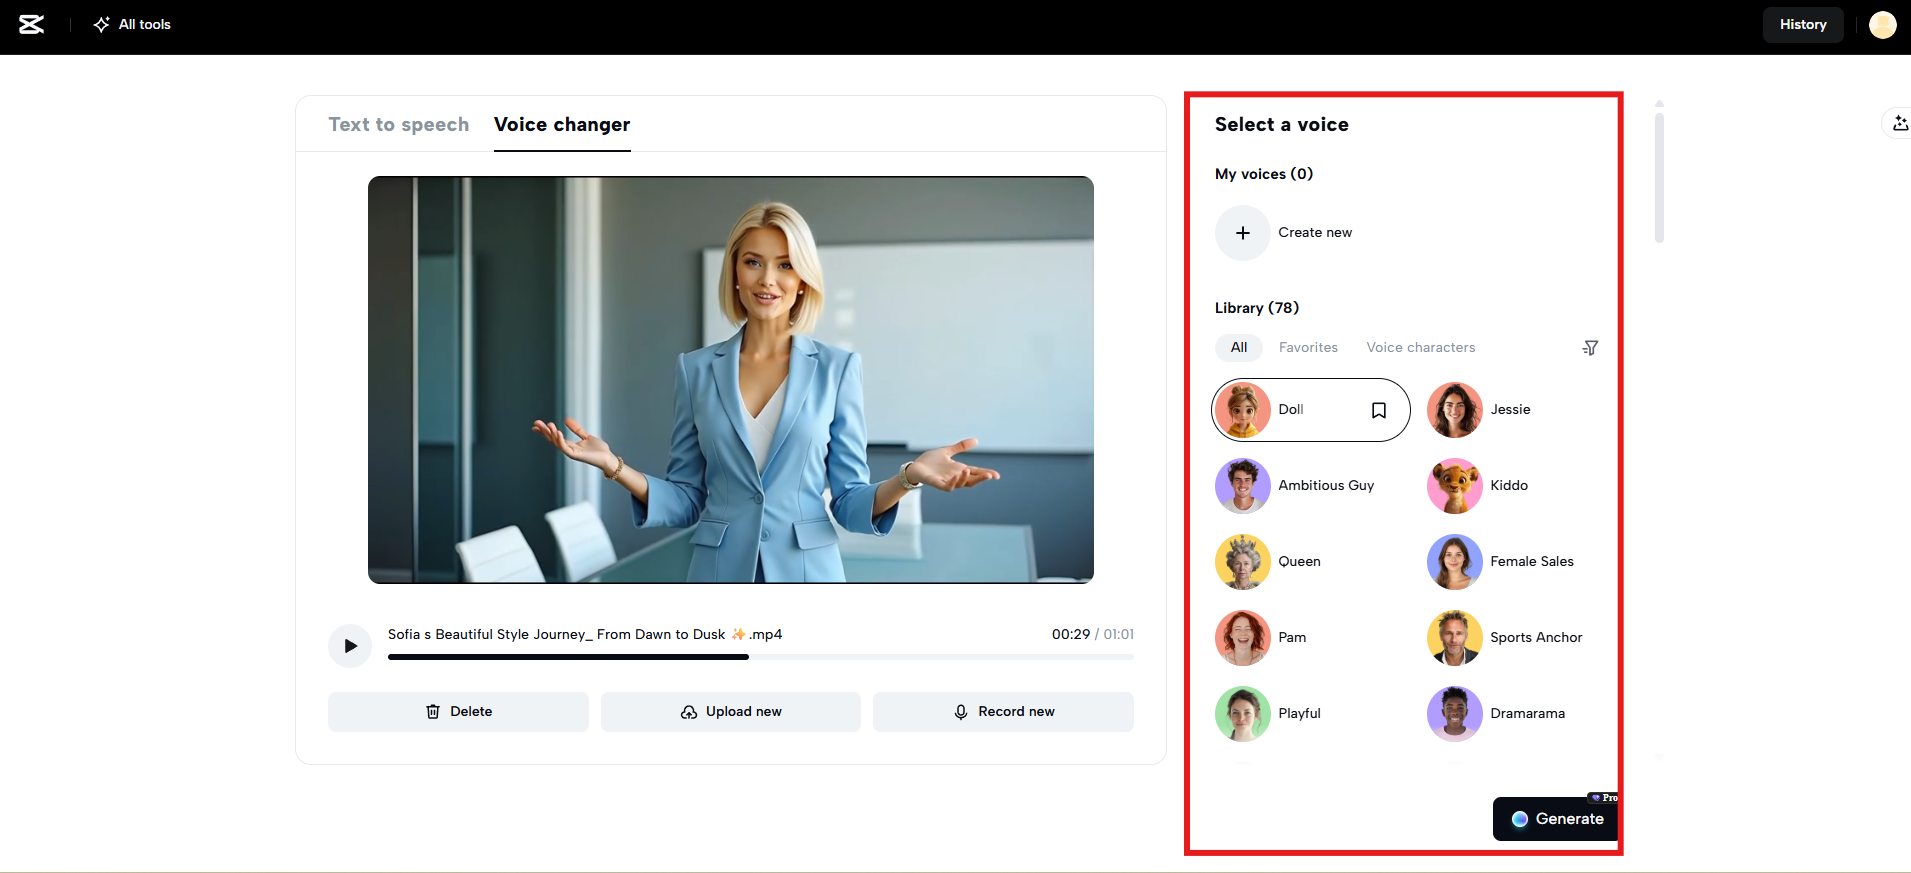
Task: Open the CapCut home logo
Action: [x=32, y=25]
